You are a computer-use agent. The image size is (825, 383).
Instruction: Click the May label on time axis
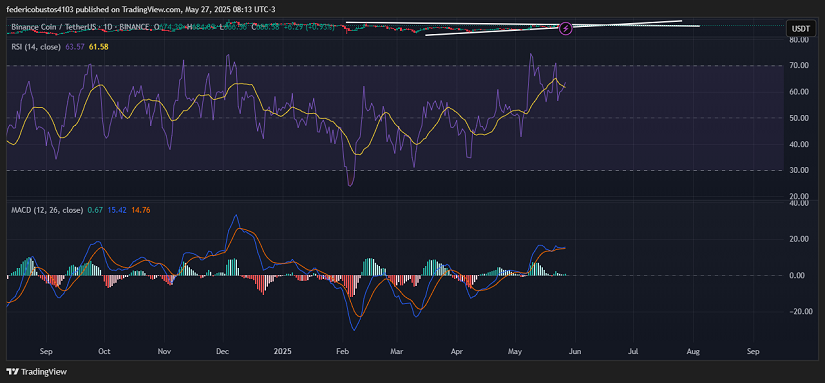click(516, 351)
